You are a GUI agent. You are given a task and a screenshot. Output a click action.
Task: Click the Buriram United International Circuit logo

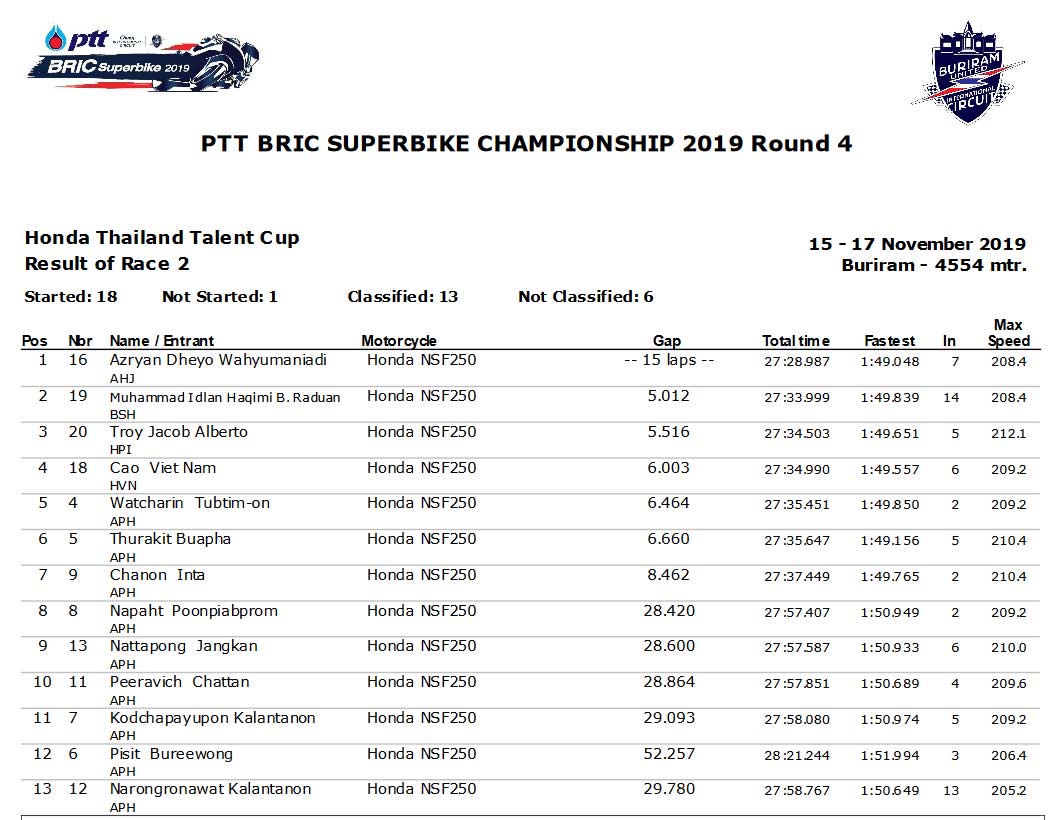click(971, 72)
